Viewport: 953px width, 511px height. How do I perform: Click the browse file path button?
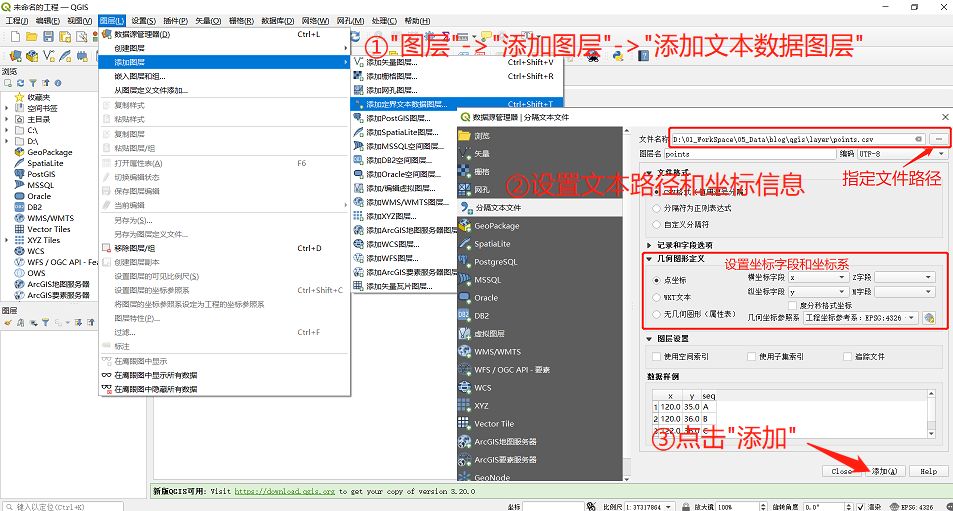[x=938, y=139]
